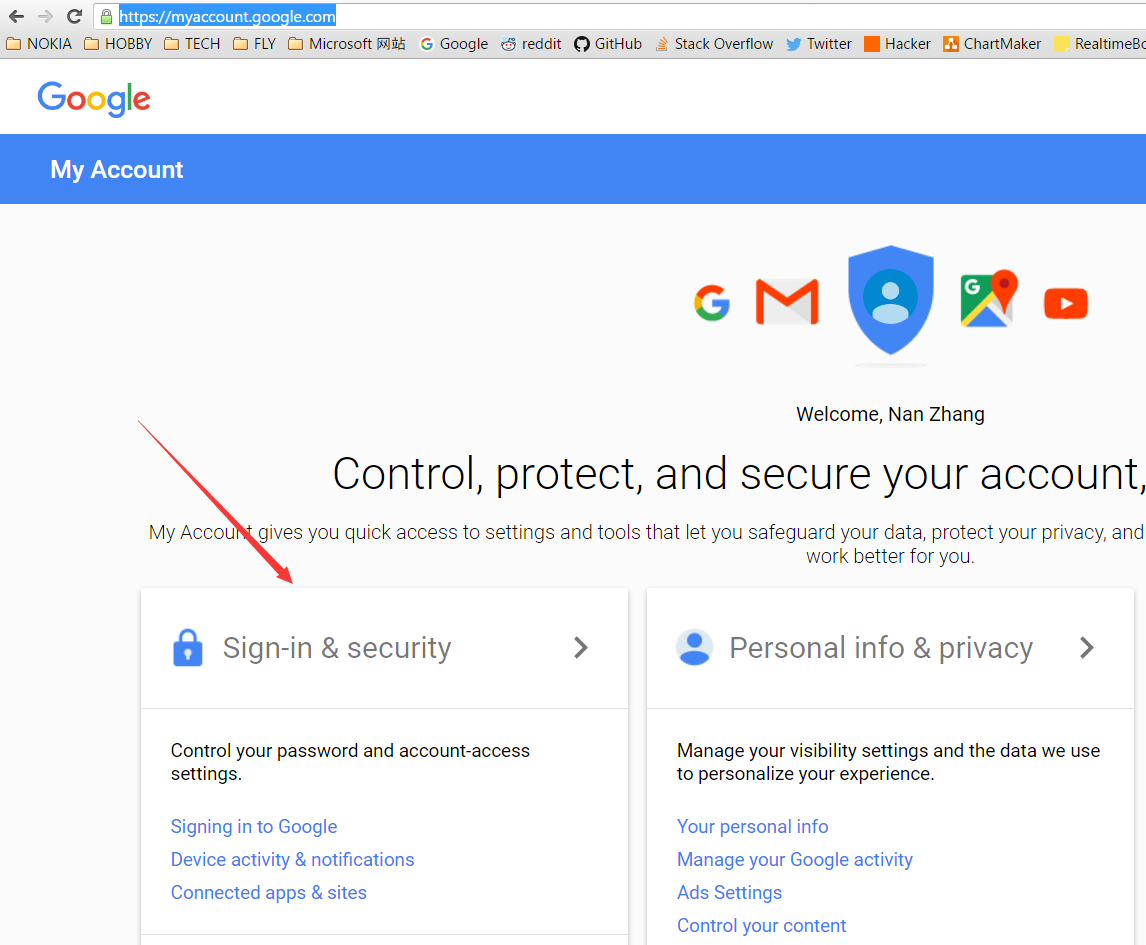Open Device activity & notifications link
The height and width of the screenshot is (945, 1146).
click(x=292, y=860)
